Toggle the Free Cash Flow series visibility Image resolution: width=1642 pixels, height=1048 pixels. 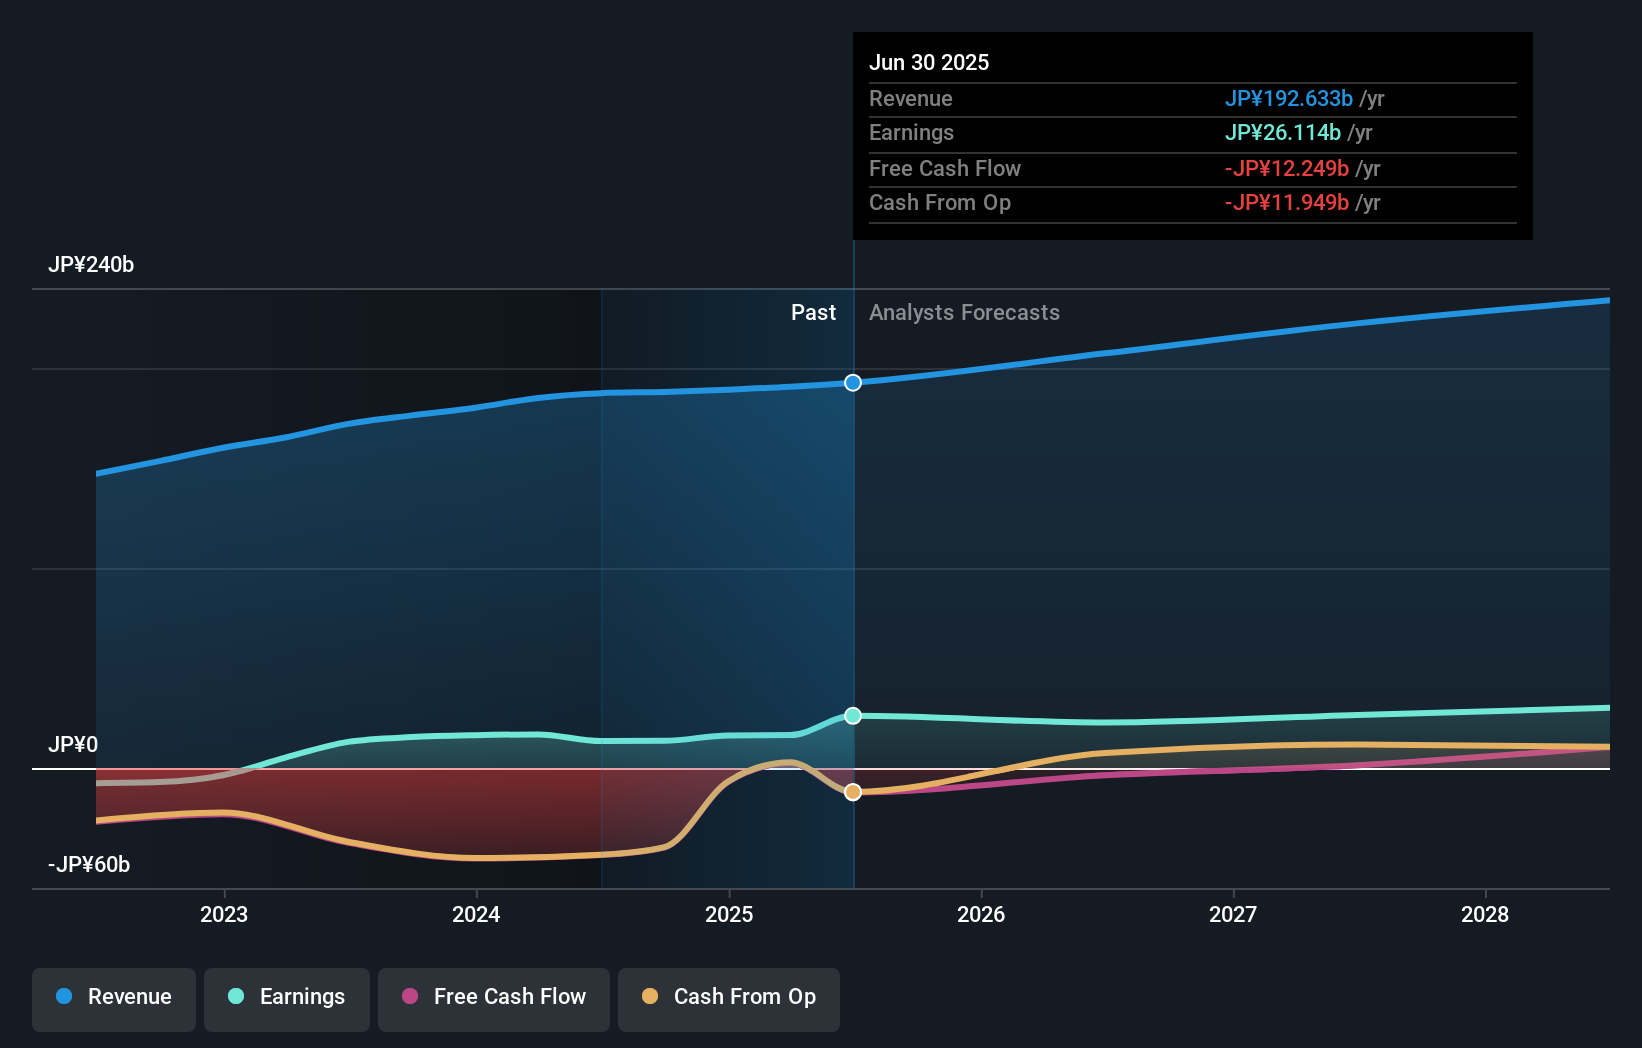(x=493, y=997)
